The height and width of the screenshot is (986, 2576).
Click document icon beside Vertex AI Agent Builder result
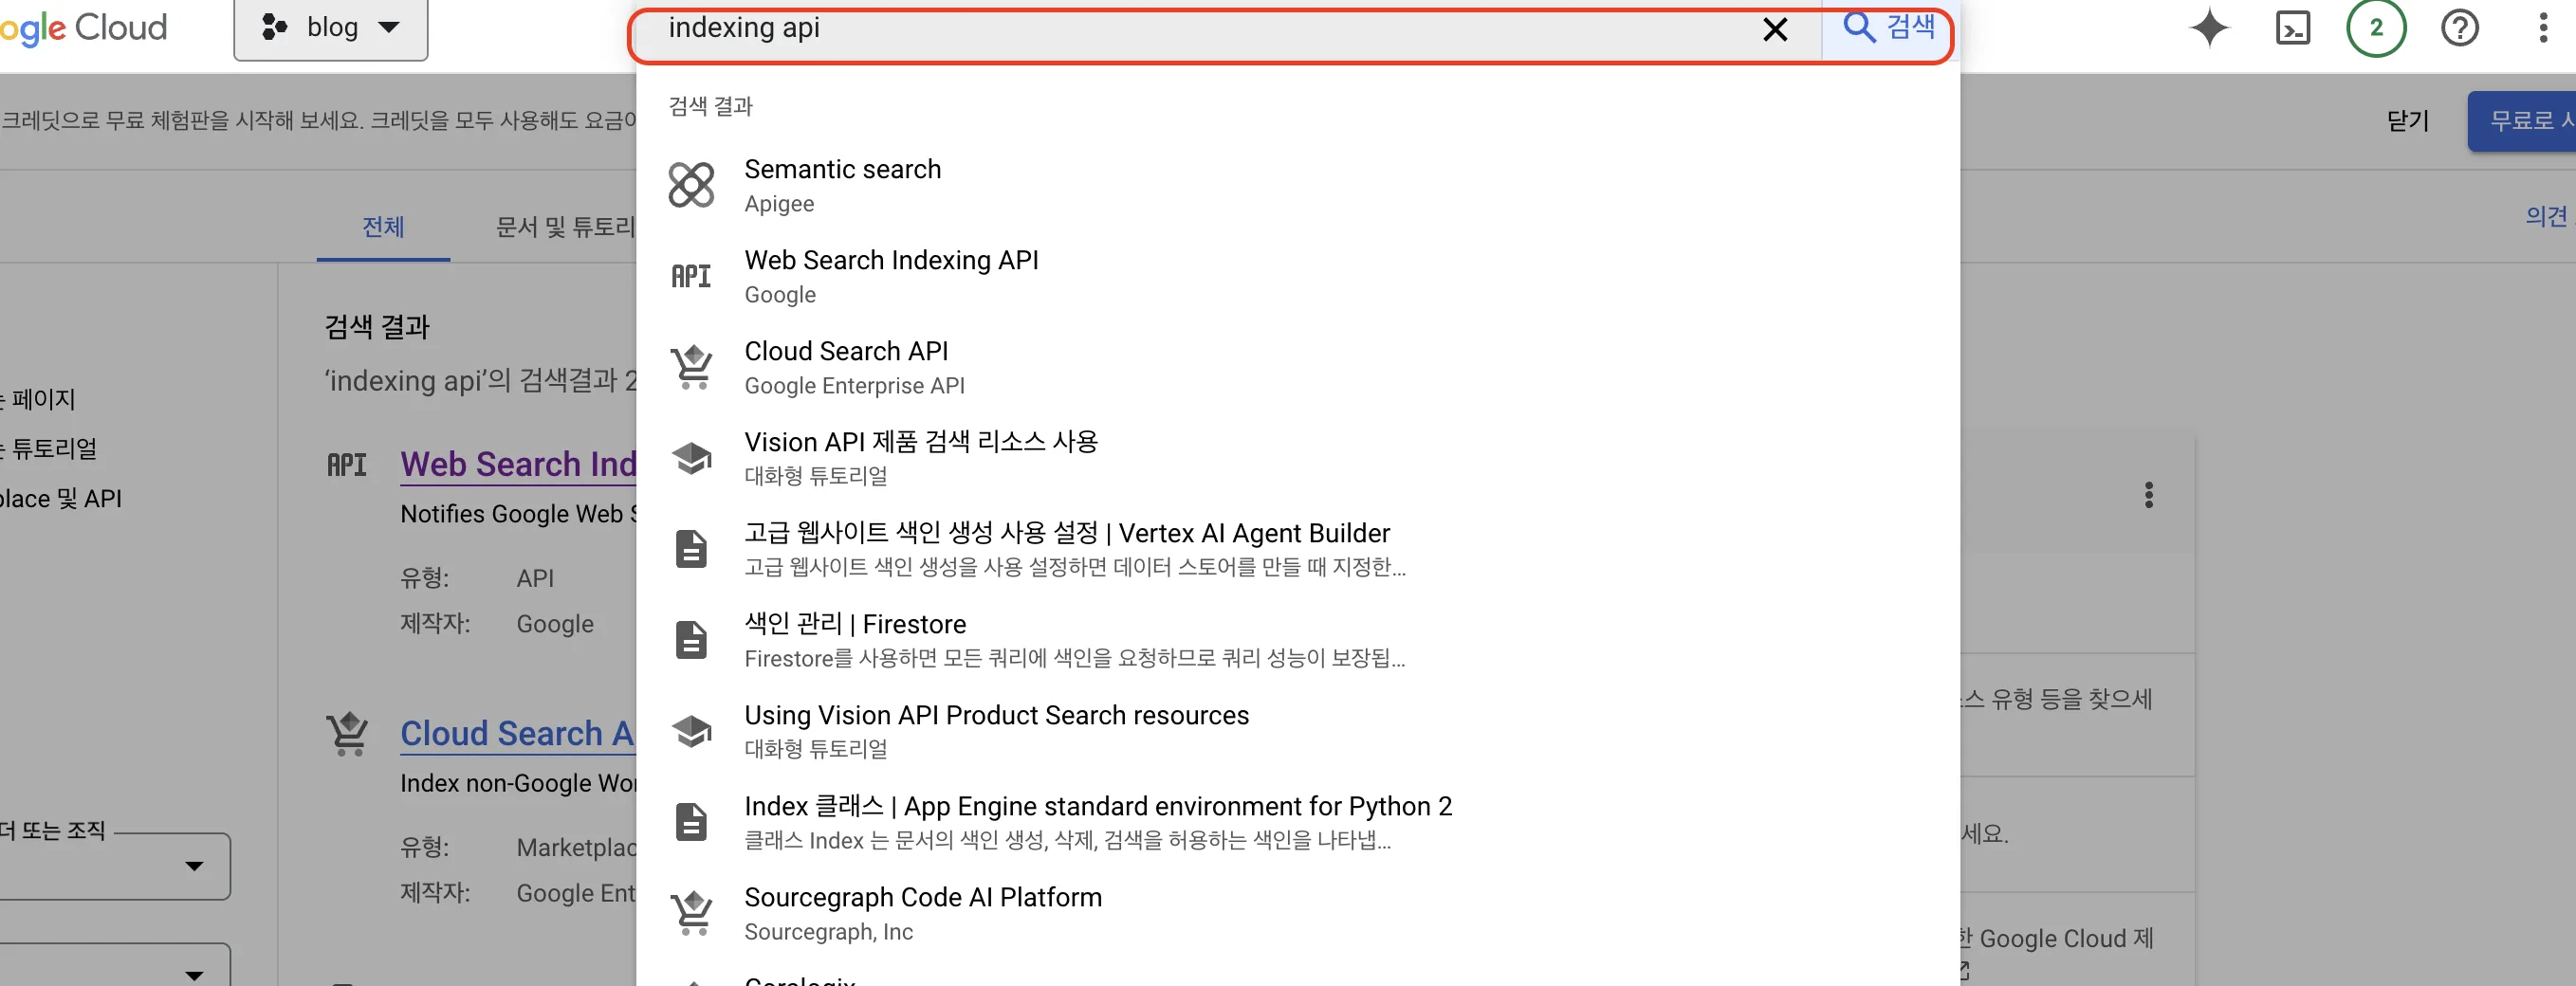click(691, 549)
